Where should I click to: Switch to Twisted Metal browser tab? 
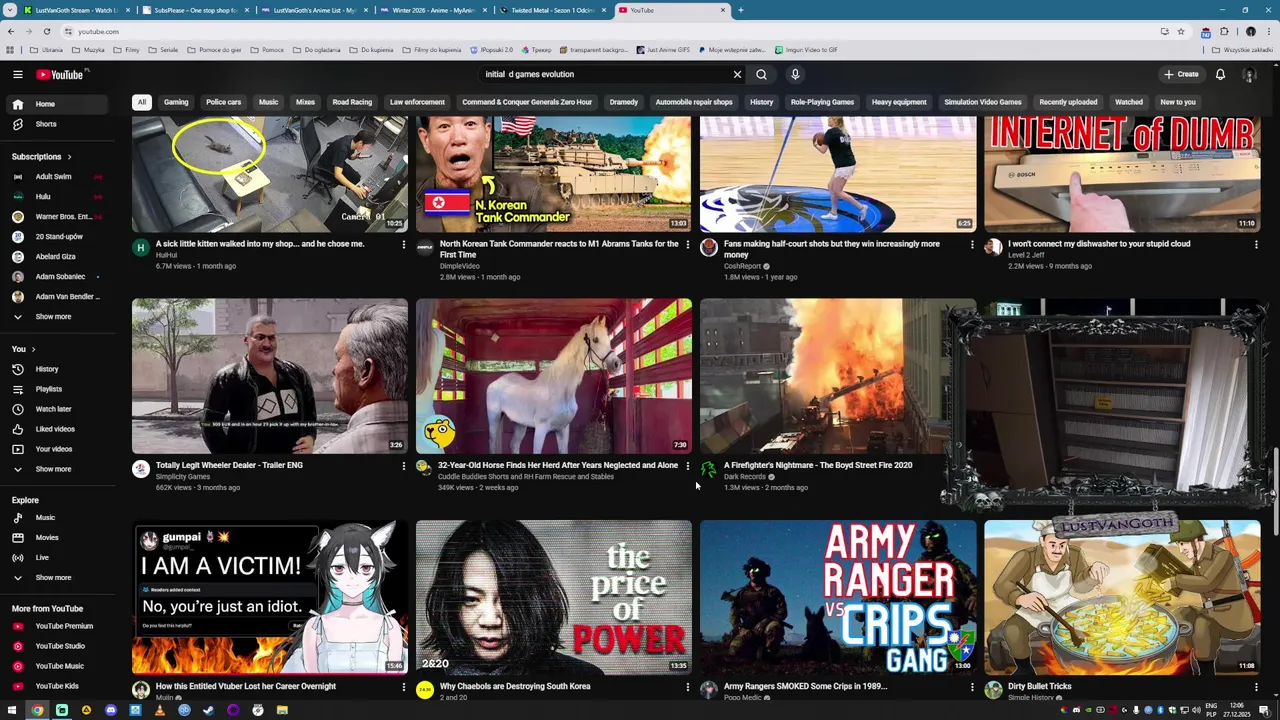click(x=551, y=10)
